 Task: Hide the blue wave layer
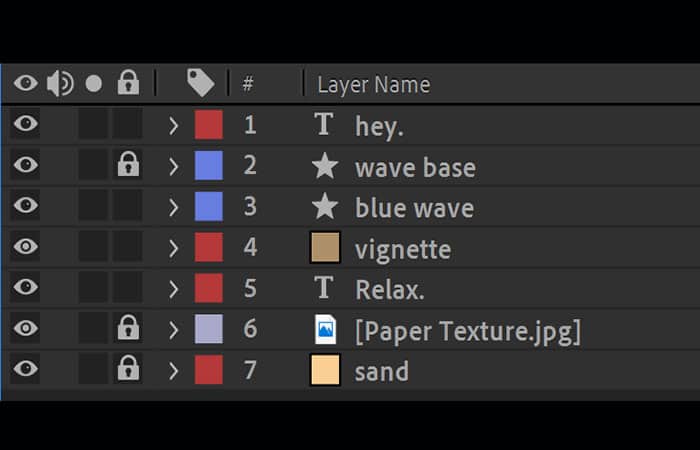25,205
